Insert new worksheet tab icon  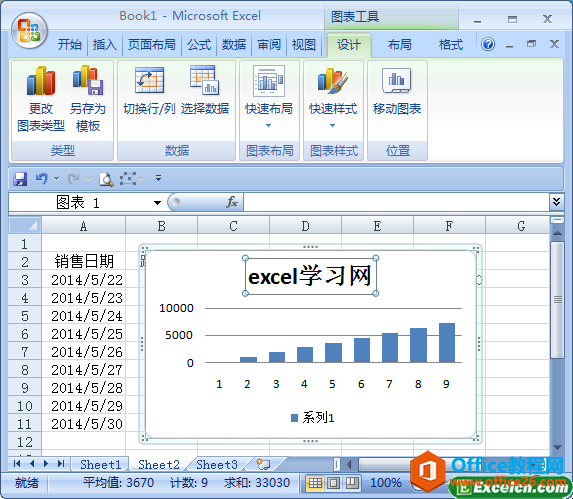pyautogui.click(x=263, y=464)
